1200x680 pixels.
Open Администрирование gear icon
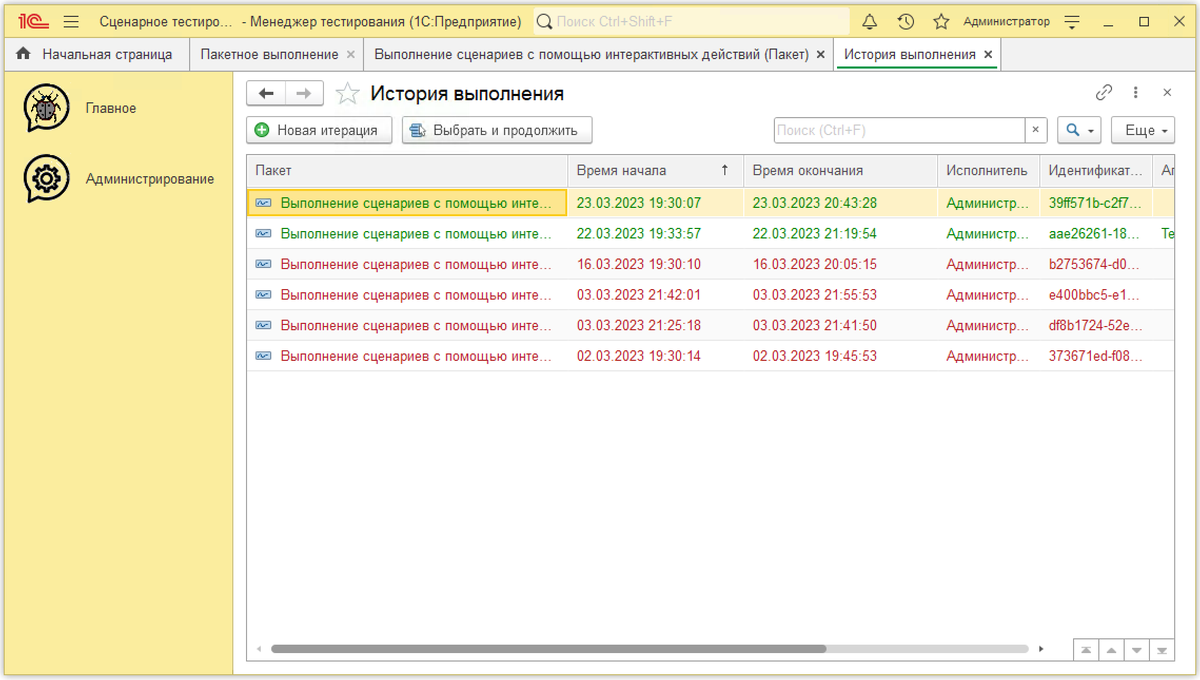tap(46, 179)
